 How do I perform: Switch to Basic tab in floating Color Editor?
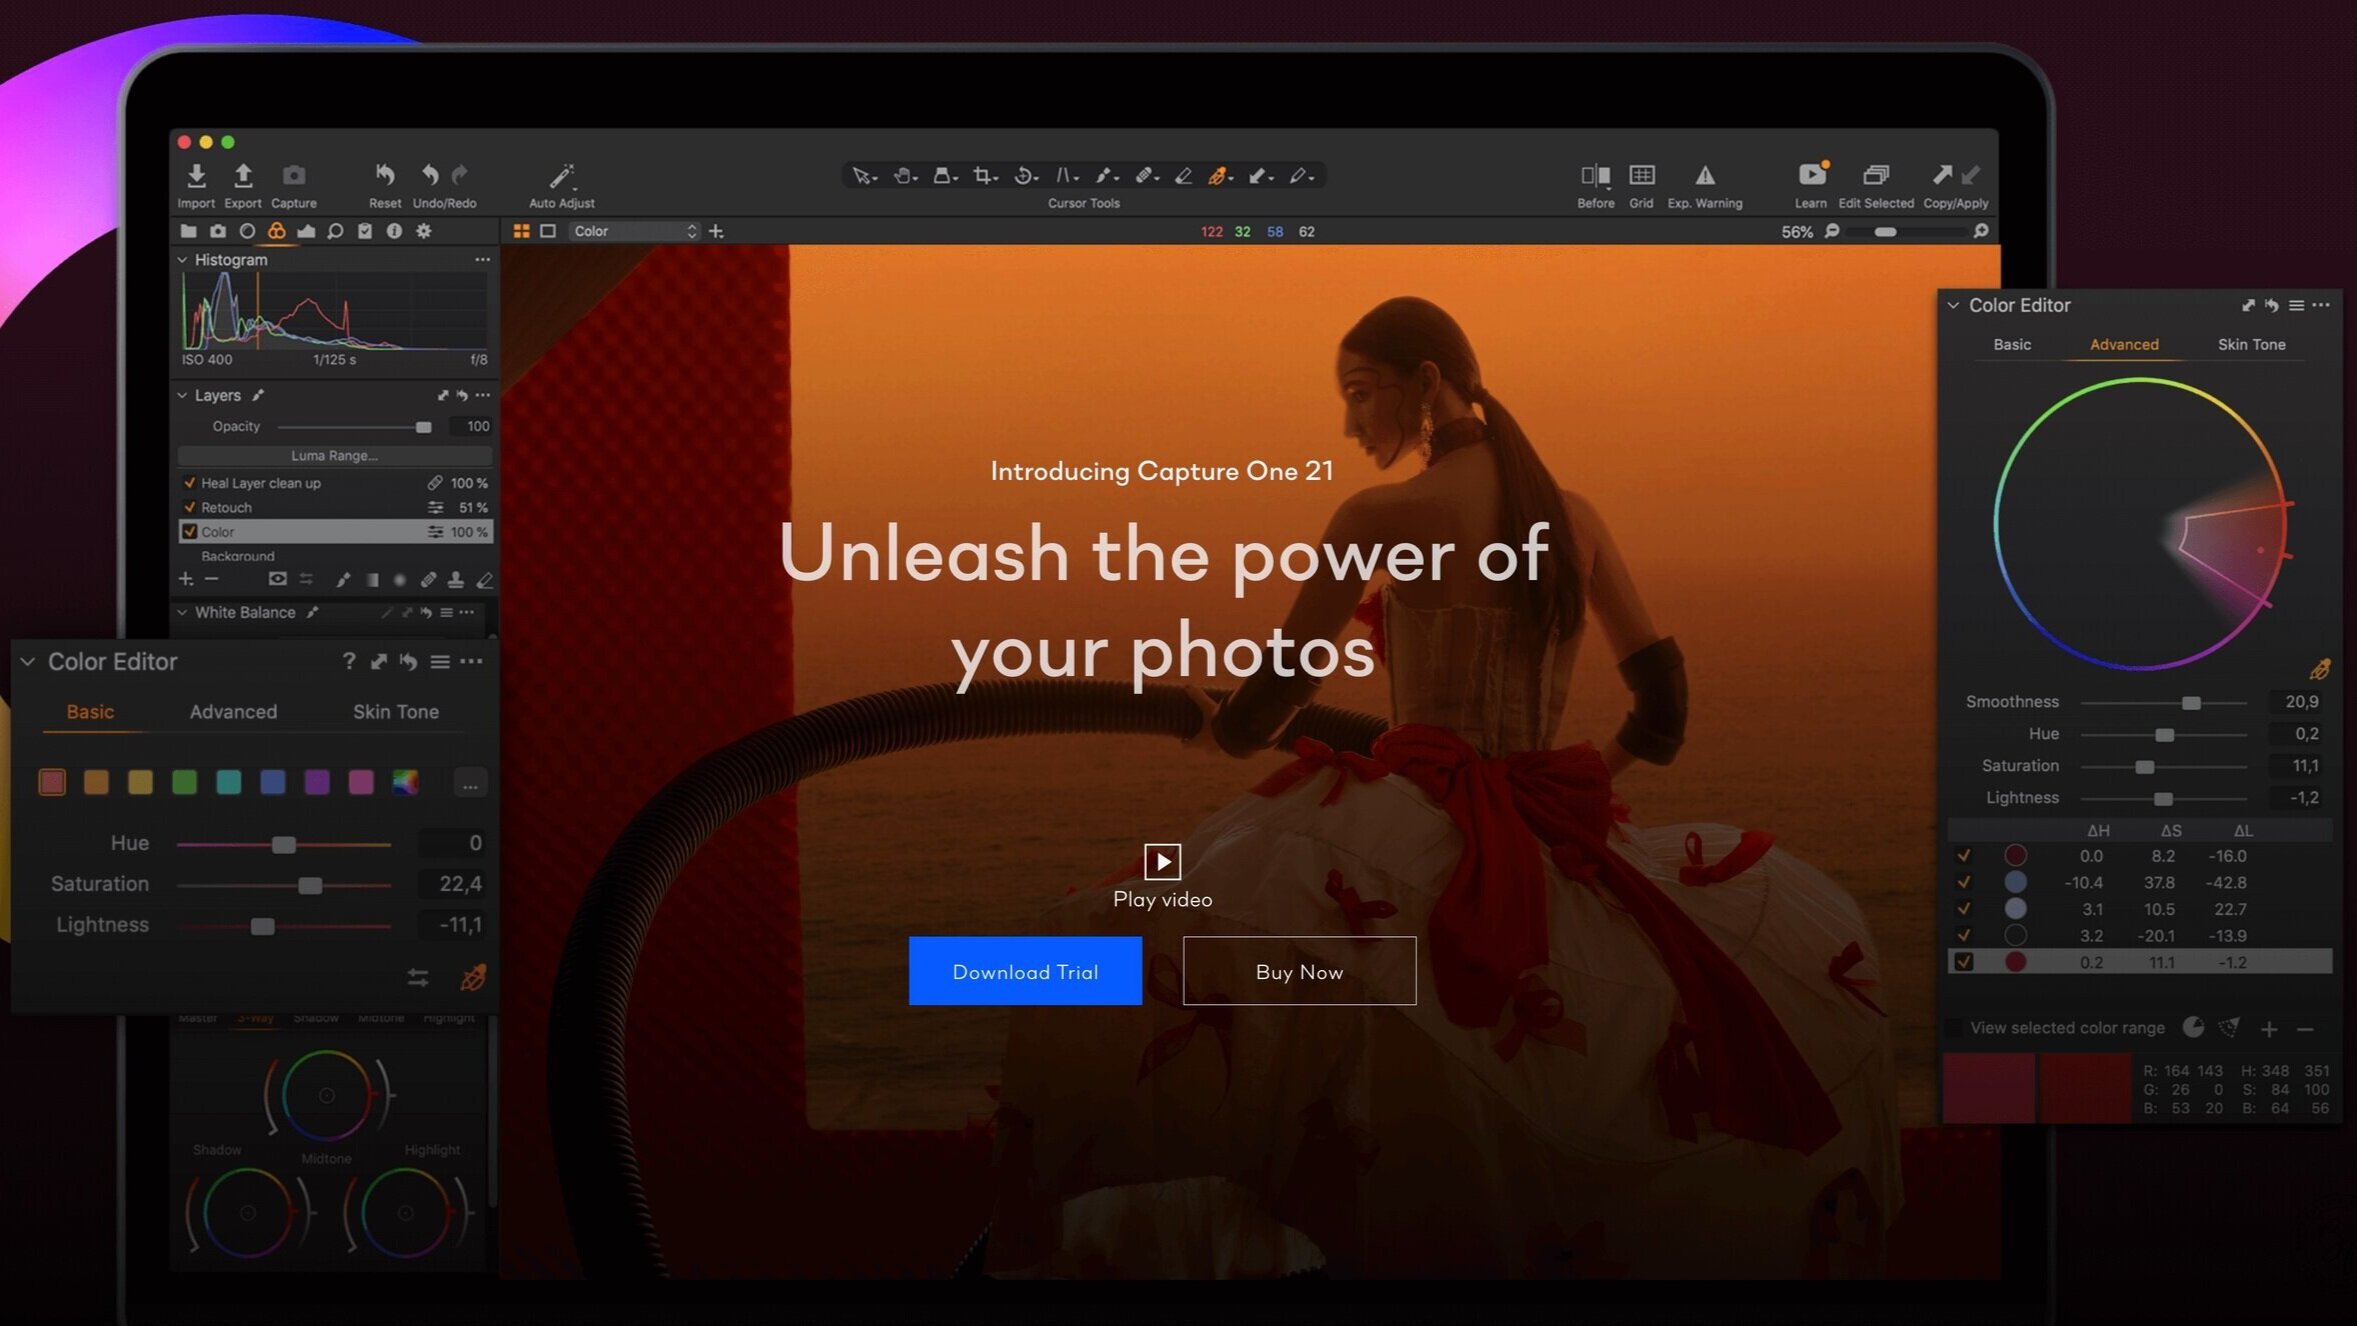pyautogui.click(x=90, y=712)
